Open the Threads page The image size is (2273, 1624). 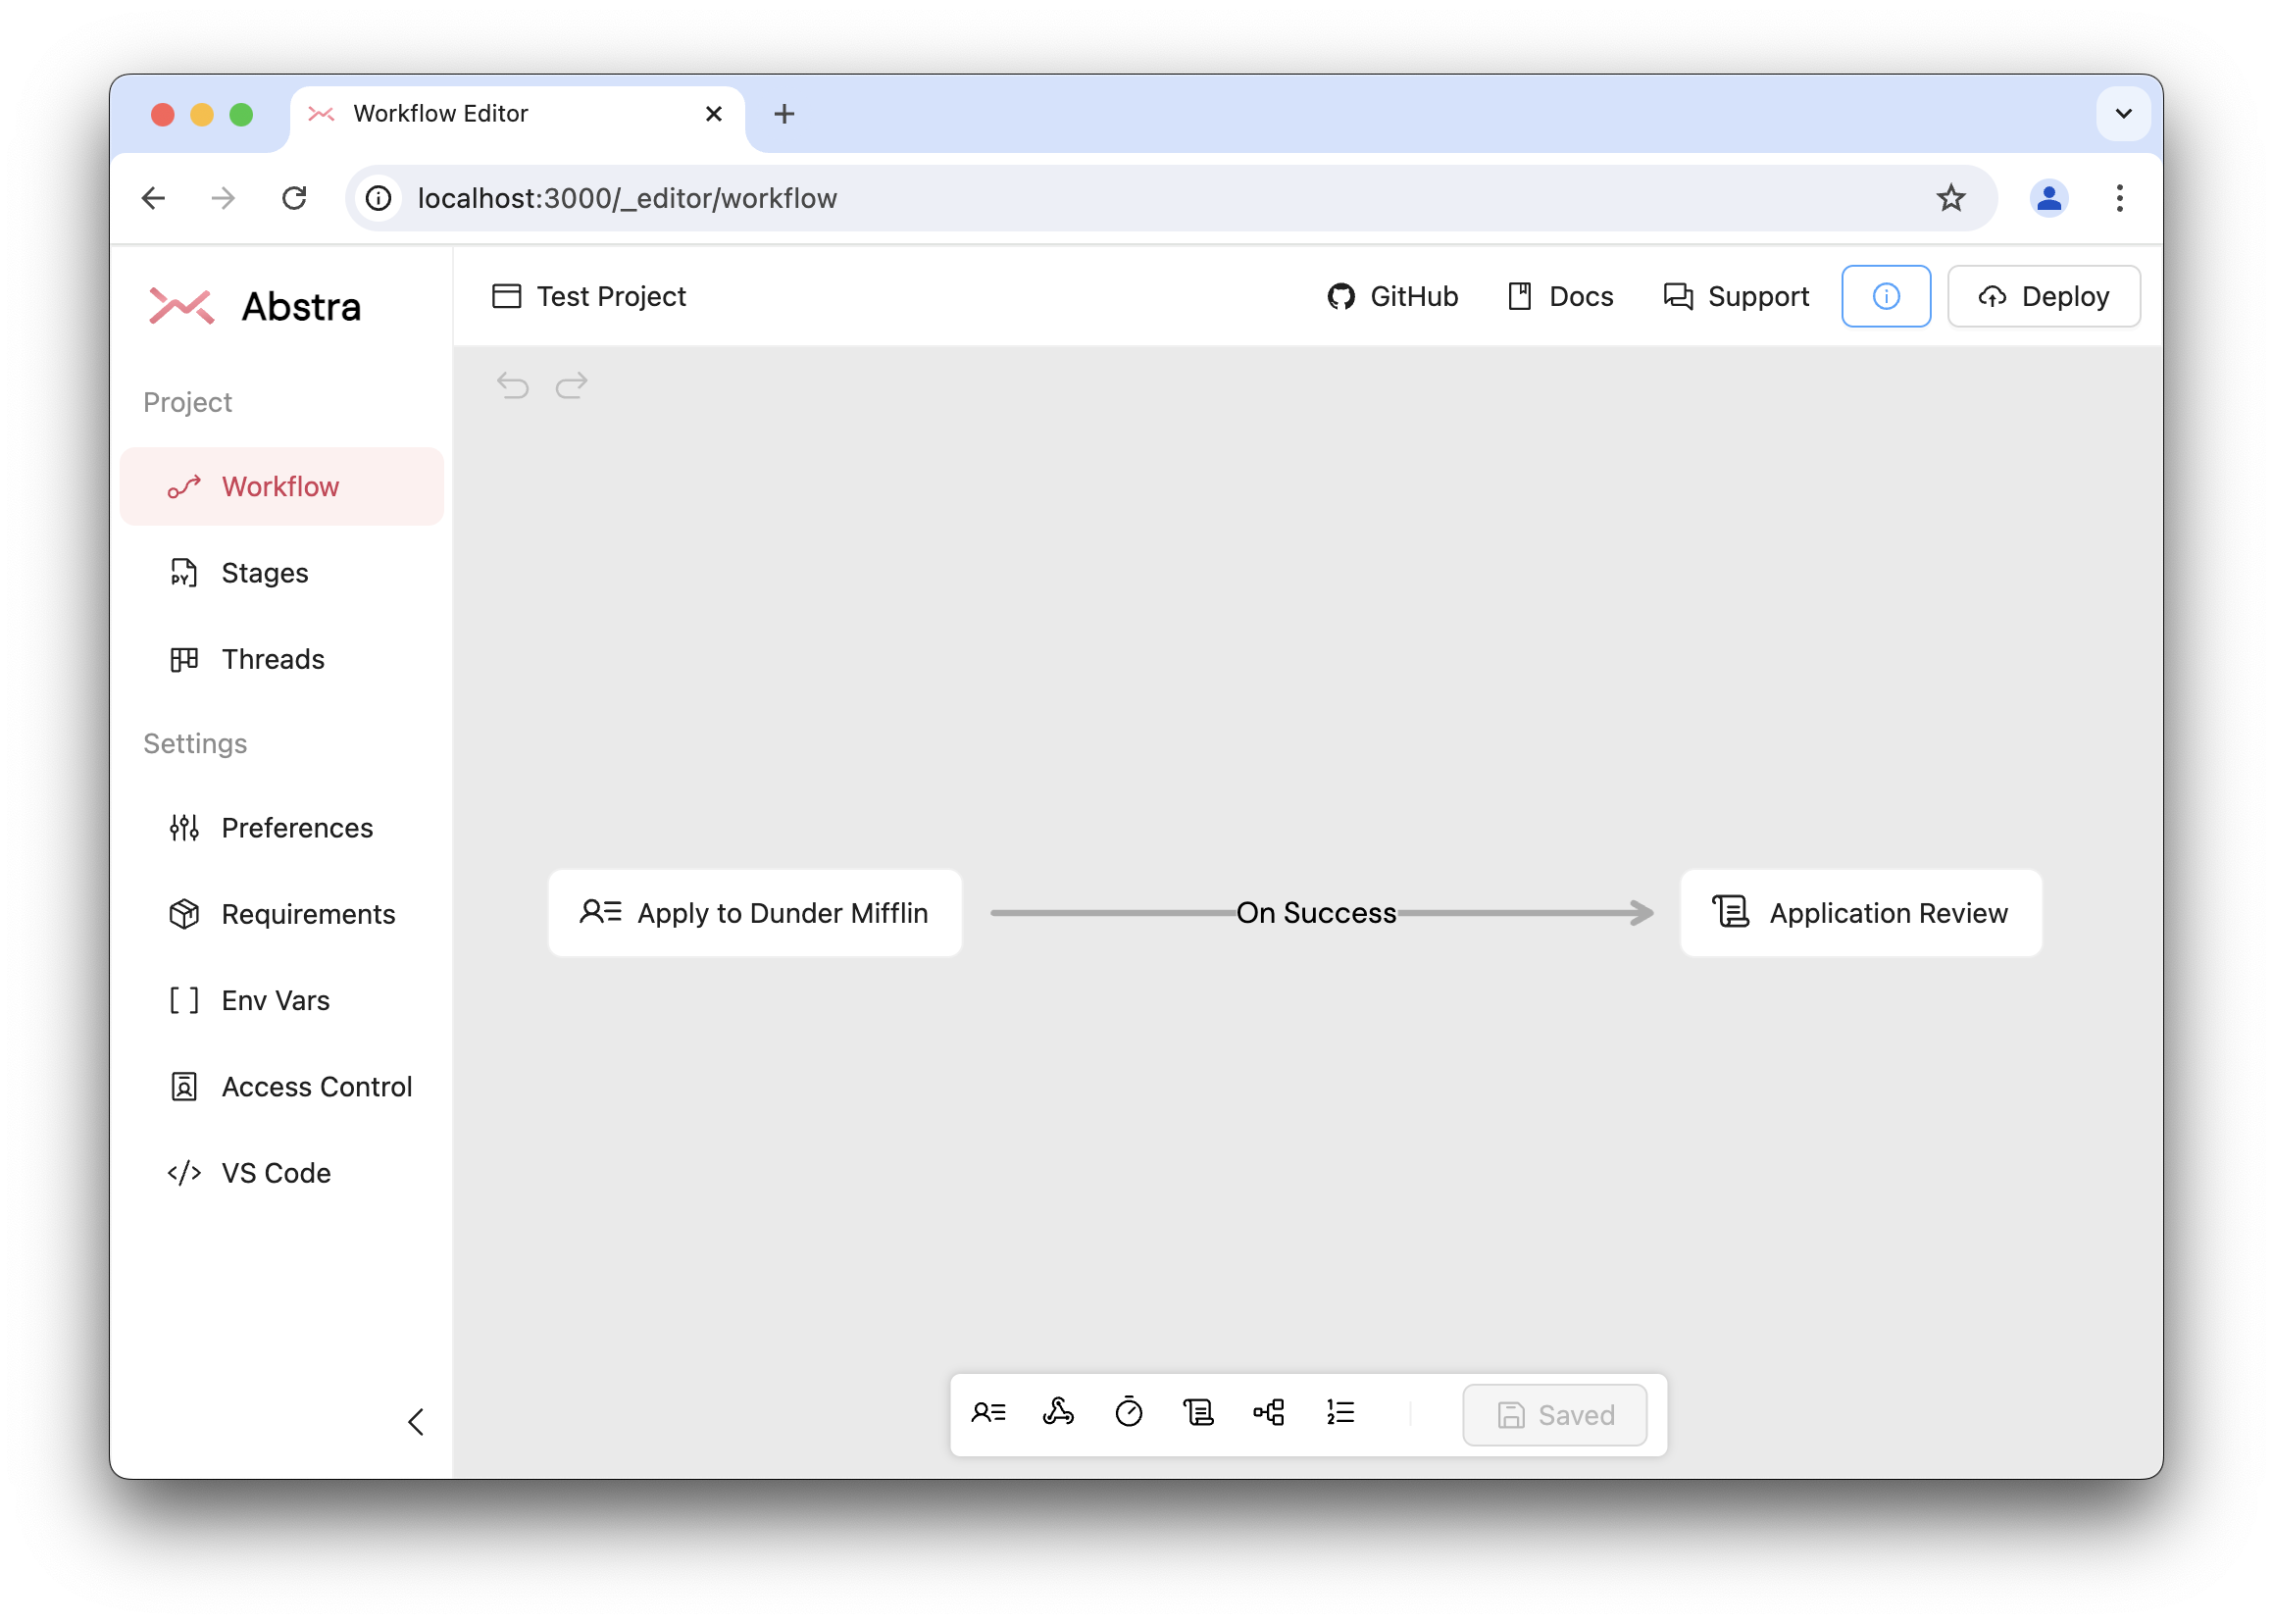pyautogui.click(x=282, y=659)
